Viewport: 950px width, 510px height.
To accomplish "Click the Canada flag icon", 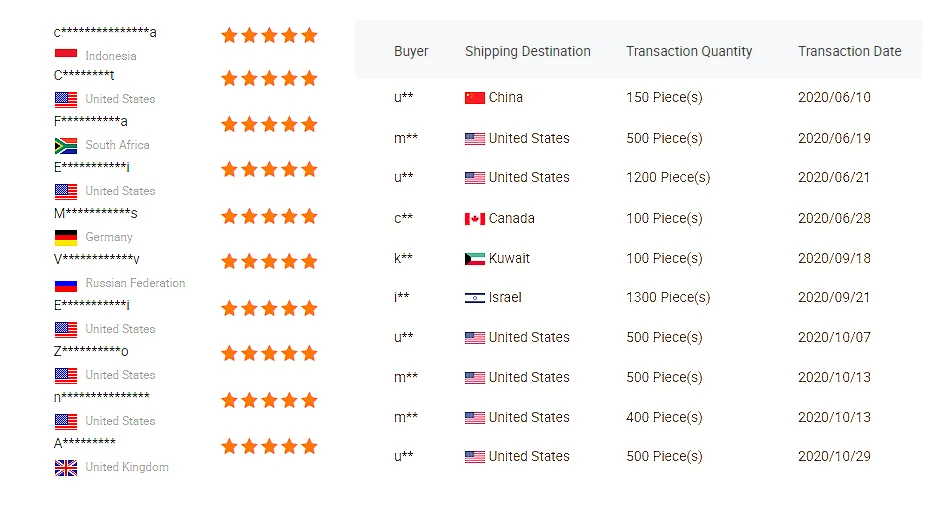I will tap(475, 219).
